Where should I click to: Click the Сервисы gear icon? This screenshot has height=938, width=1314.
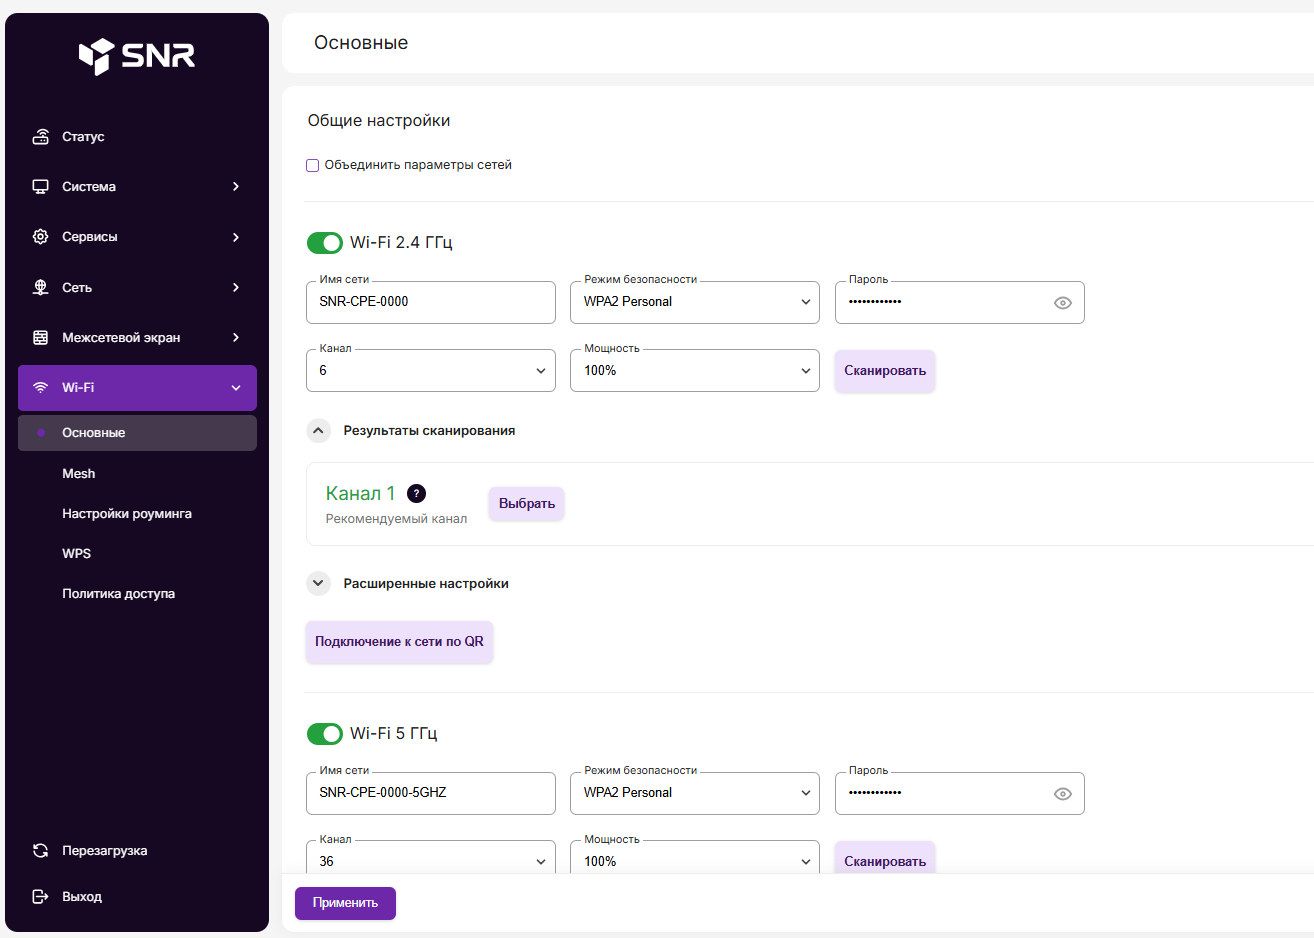coord(41,237)
